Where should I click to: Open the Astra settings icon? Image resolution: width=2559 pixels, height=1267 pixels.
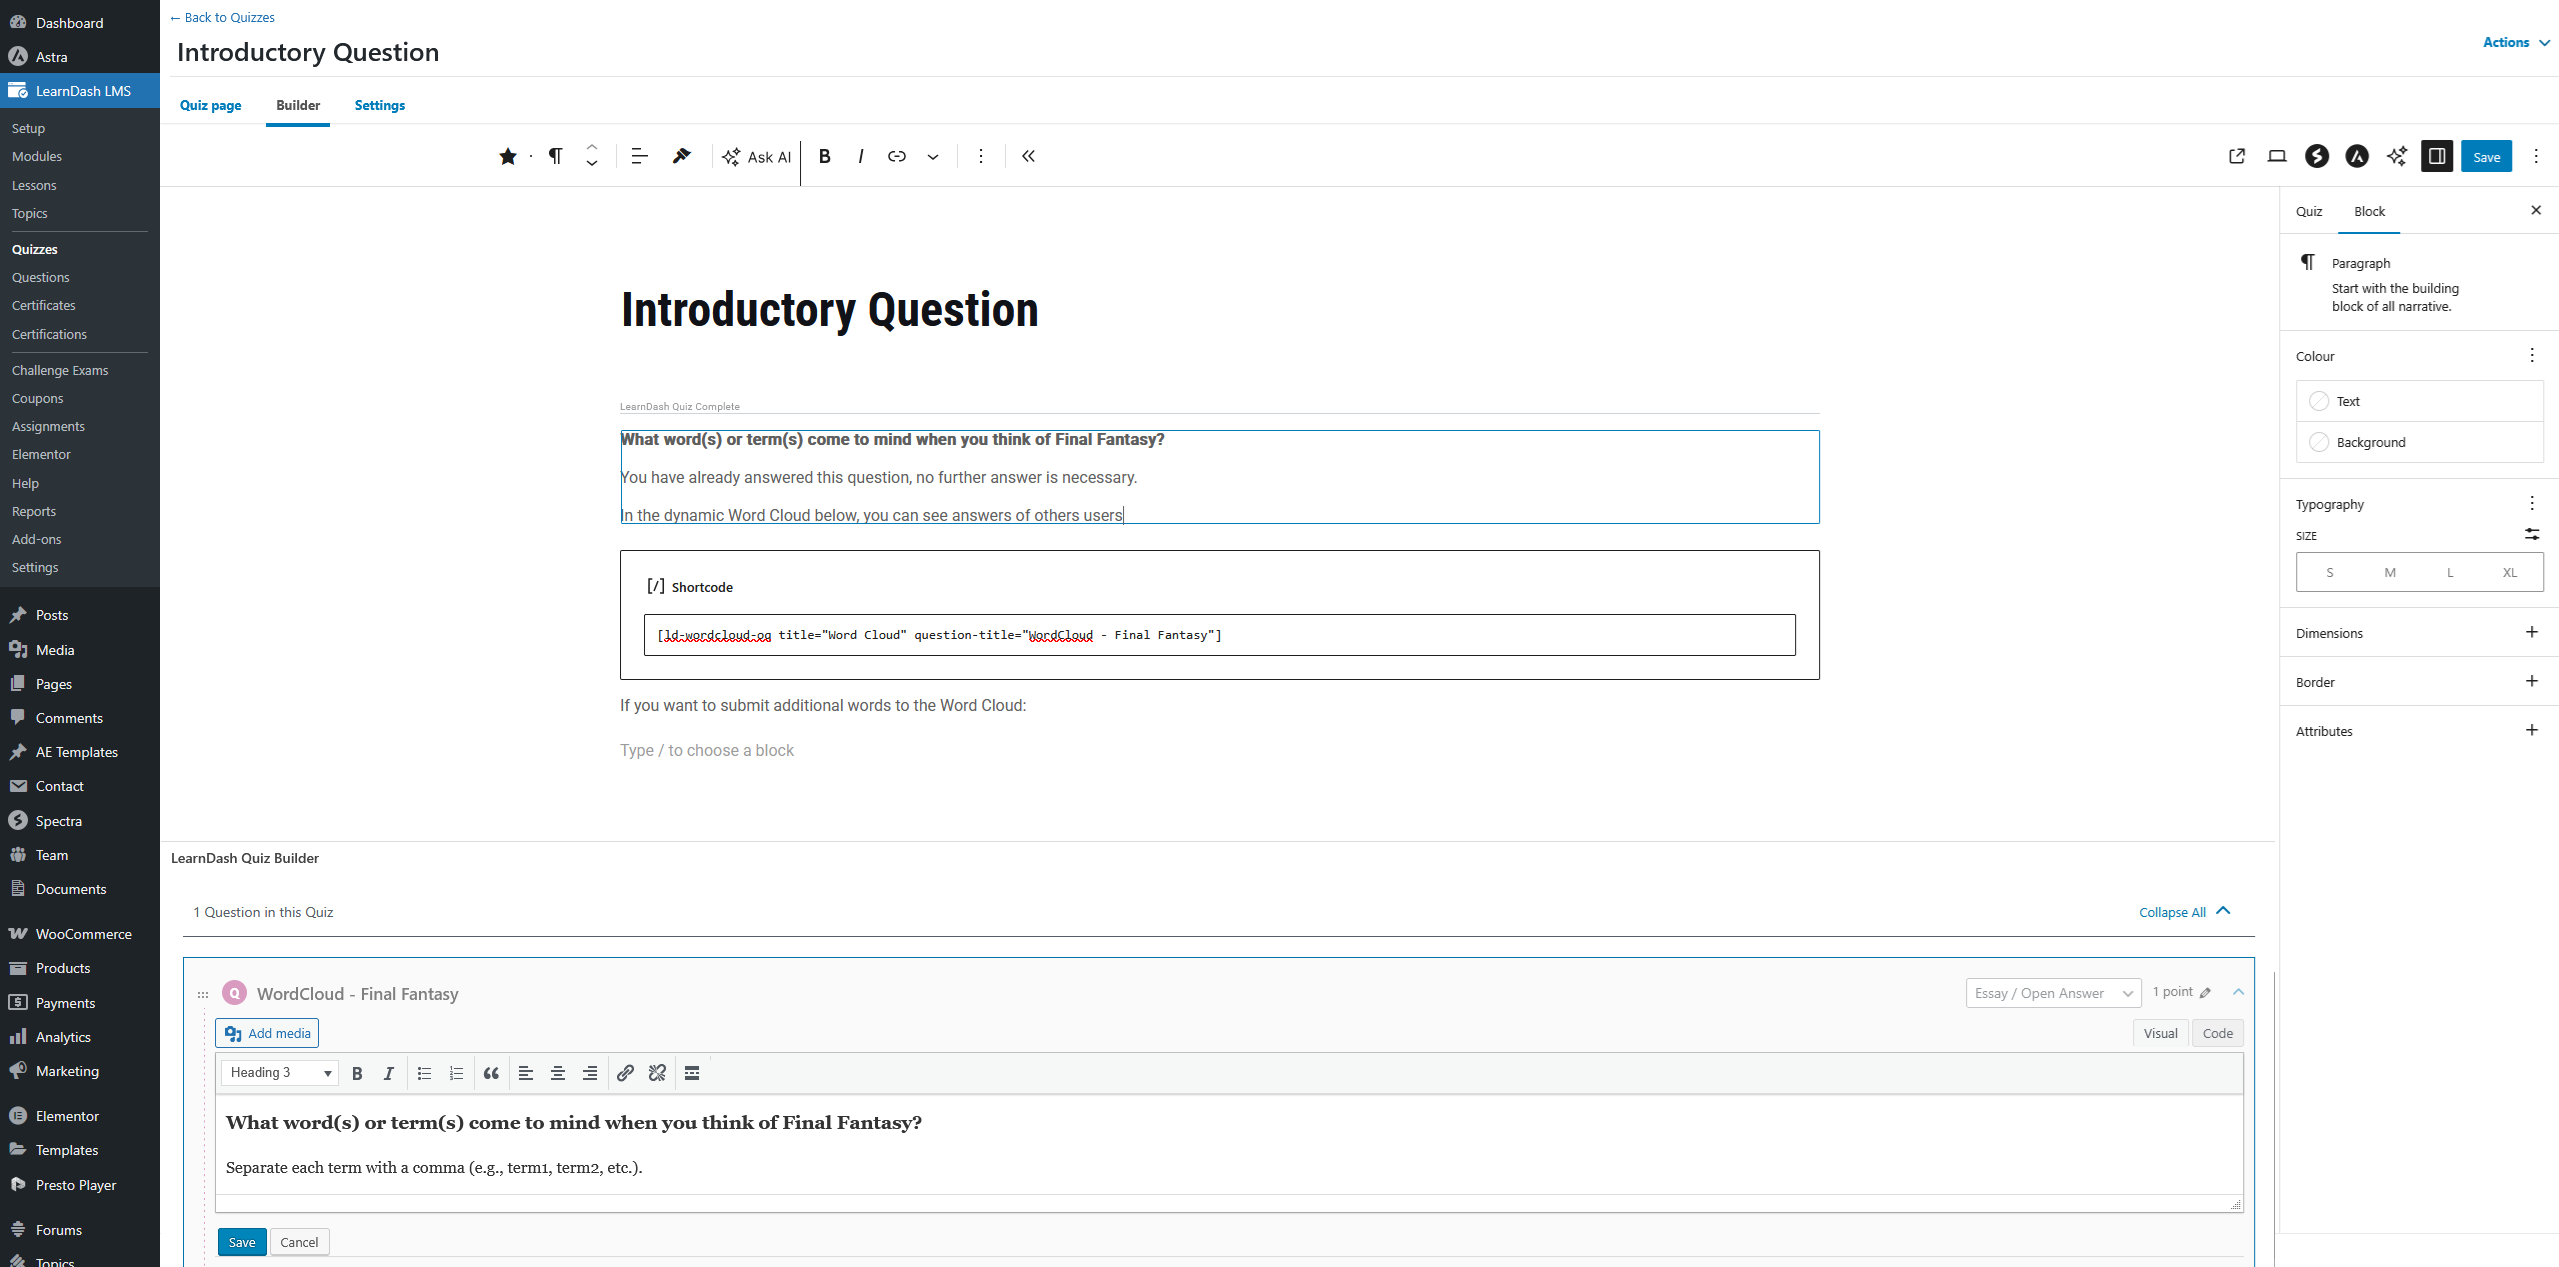click(x=2357, y=156)
